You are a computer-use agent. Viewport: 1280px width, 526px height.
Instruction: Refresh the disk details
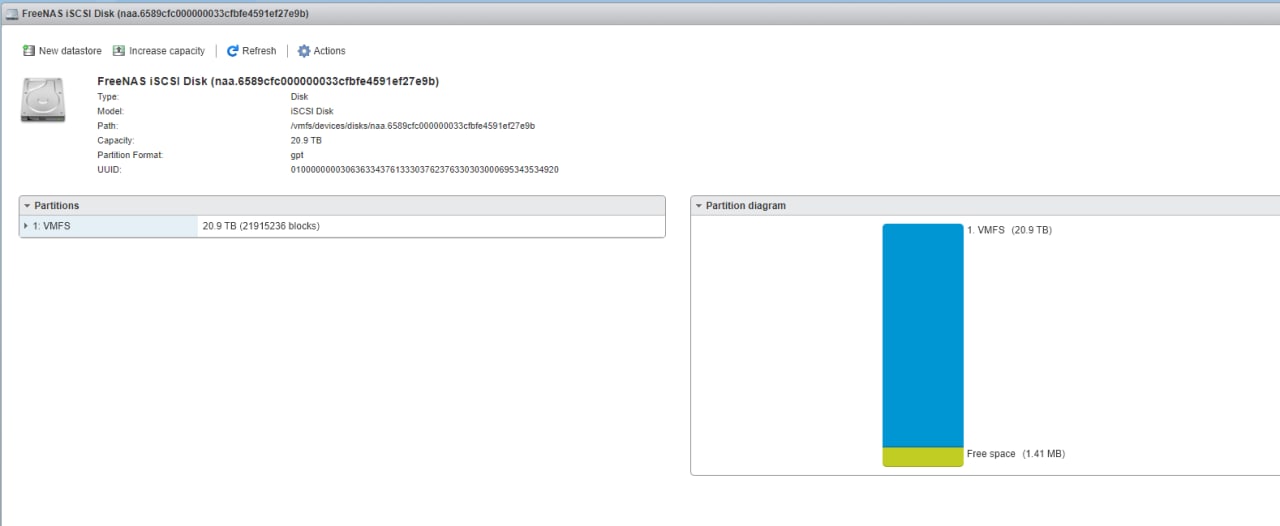[251, 51]
